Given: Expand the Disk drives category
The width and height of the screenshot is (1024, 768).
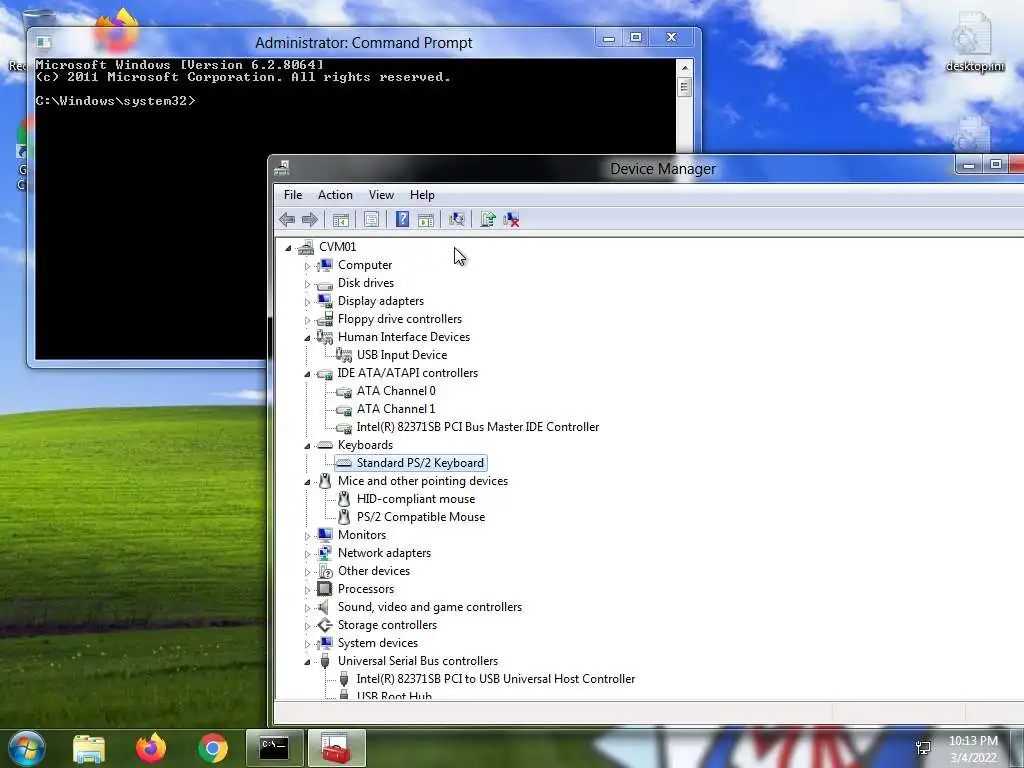Looking at the screenshot, I should [x=307, y=284].
